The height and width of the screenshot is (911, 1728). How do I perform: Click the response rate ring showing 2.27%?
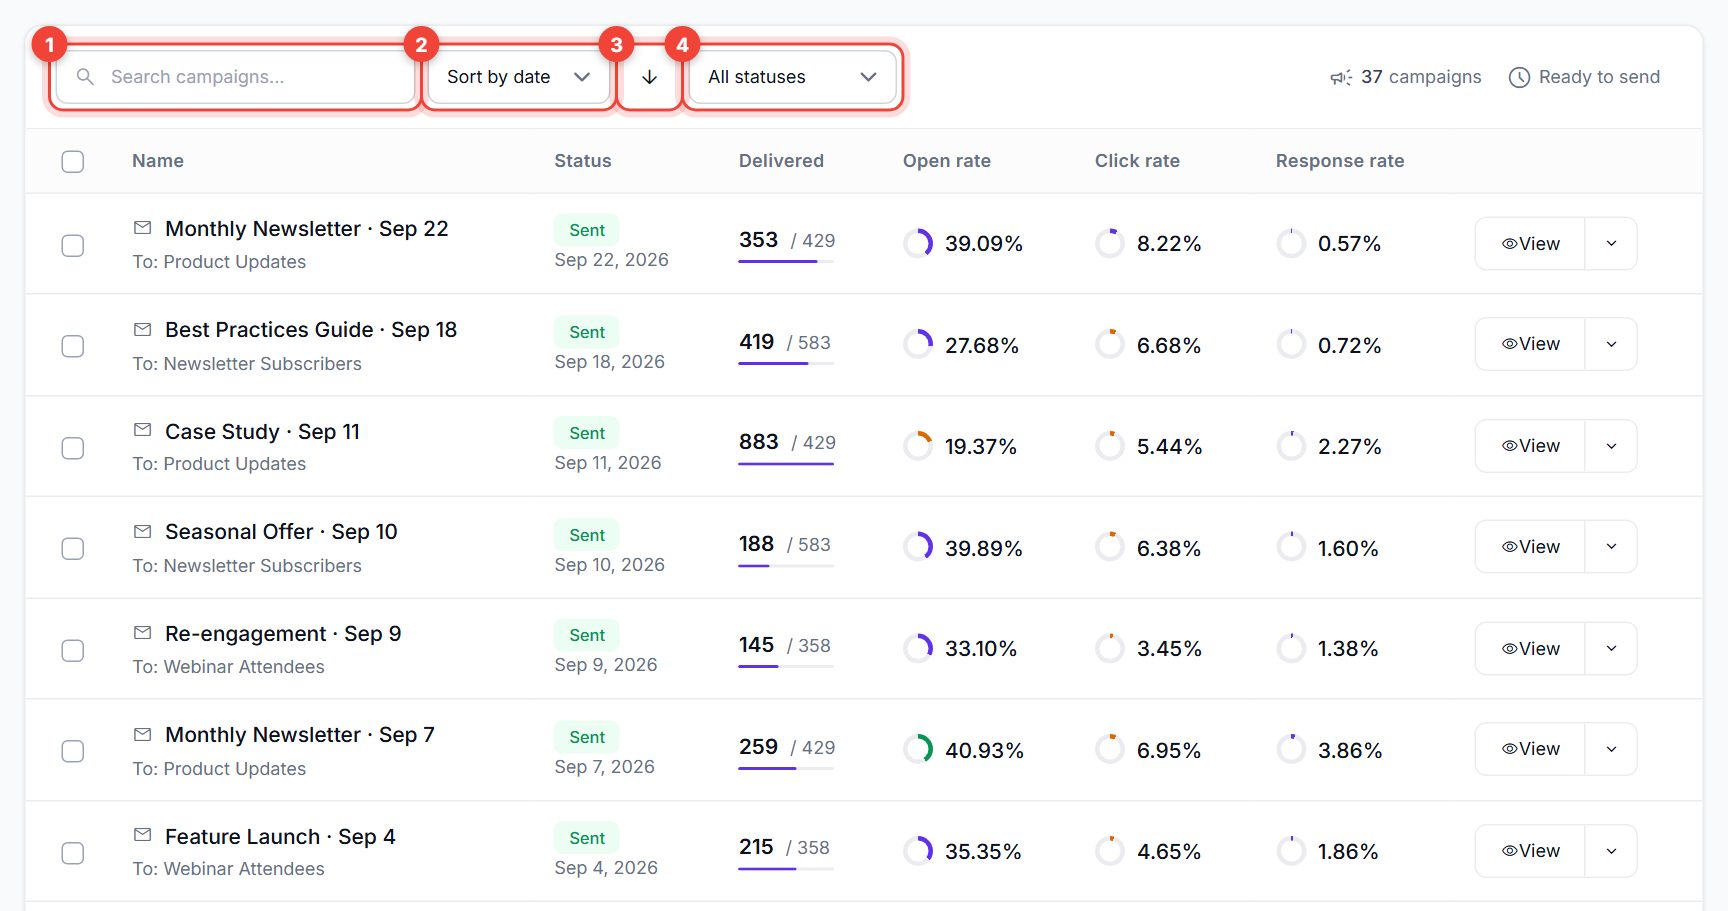pyautogui.click(x=1291, y=446)
